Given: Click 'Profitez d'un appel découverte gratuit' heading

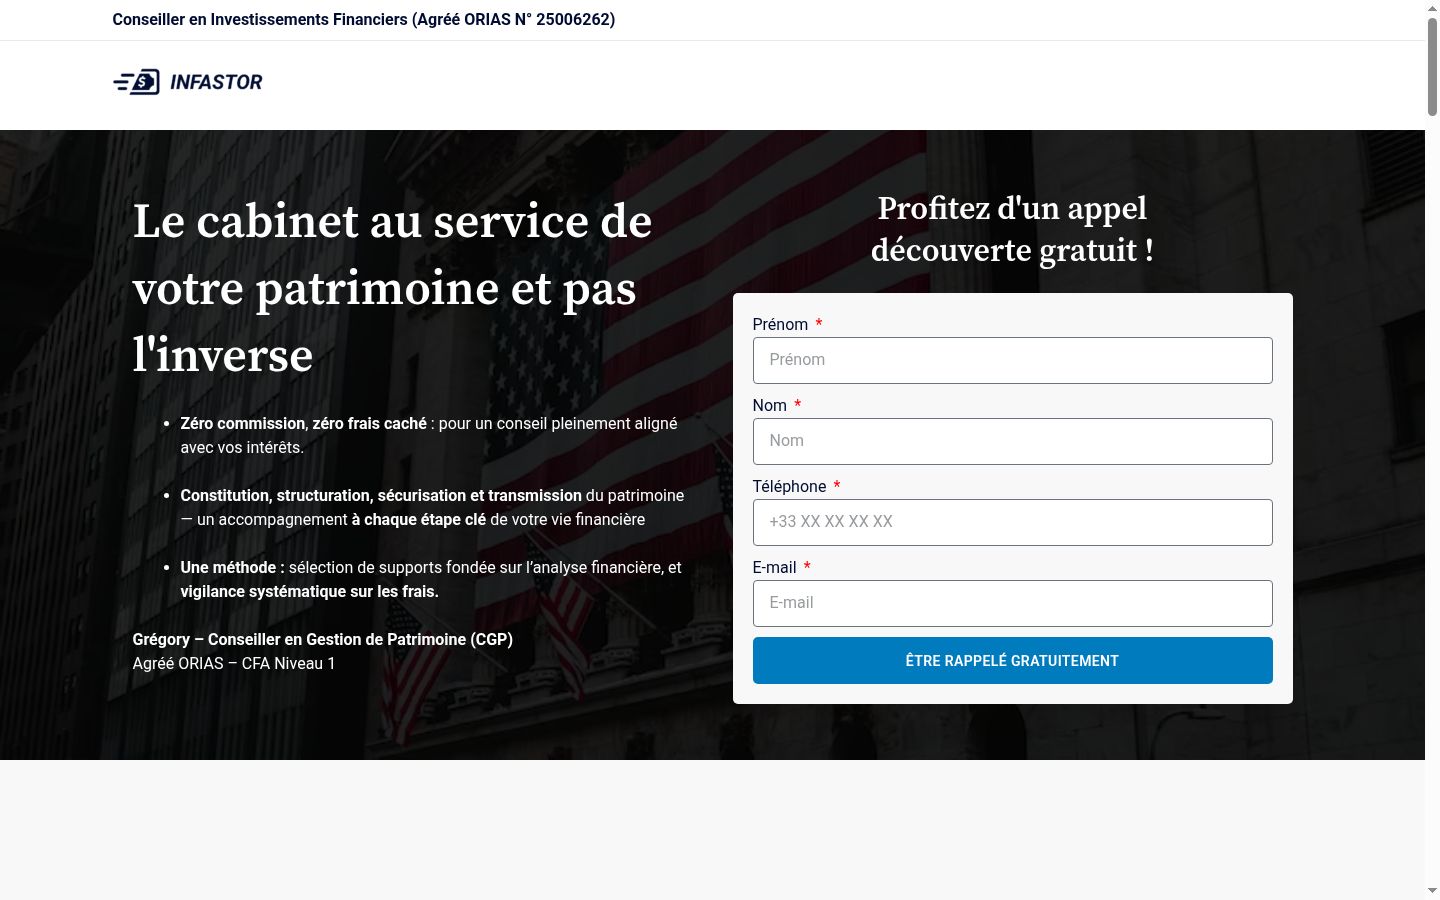Looking at the screenshot, I should 1012,229.
